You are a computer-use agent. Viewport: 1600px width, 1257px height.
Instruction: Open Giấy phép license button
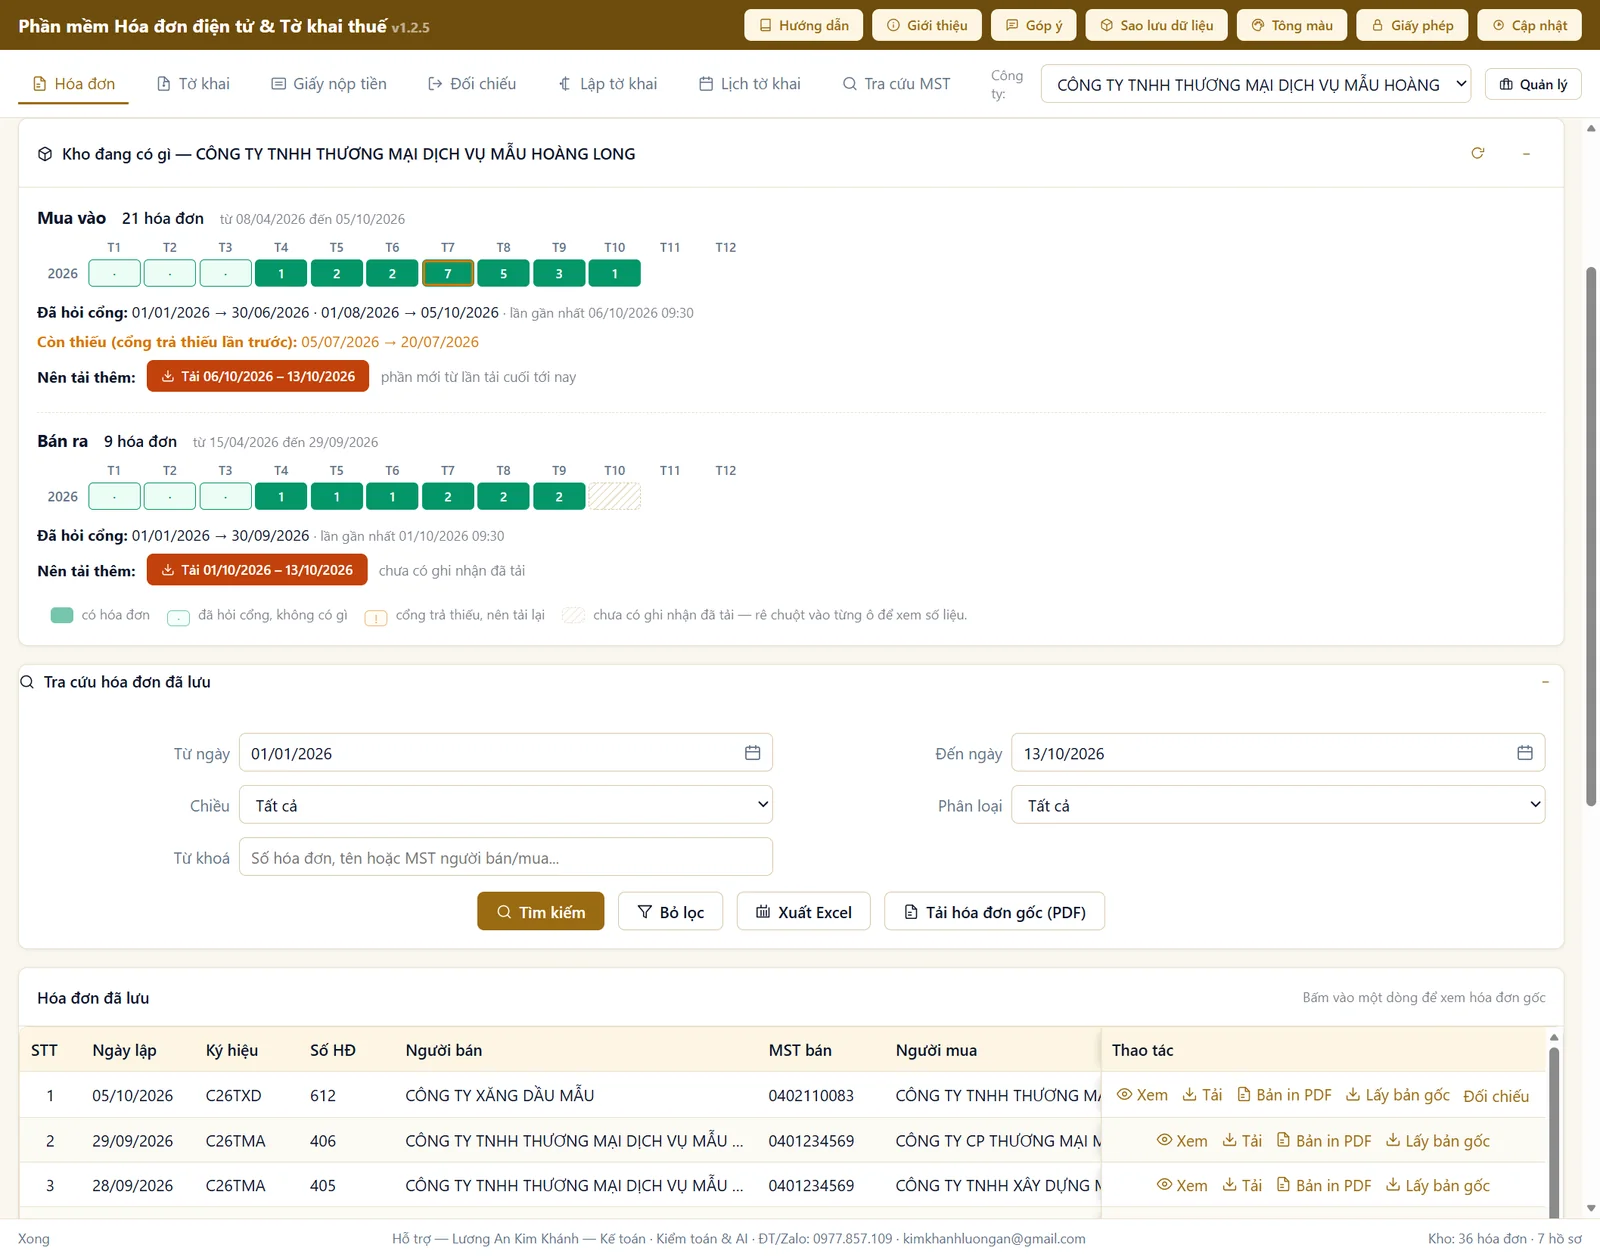coord(1412,25)
